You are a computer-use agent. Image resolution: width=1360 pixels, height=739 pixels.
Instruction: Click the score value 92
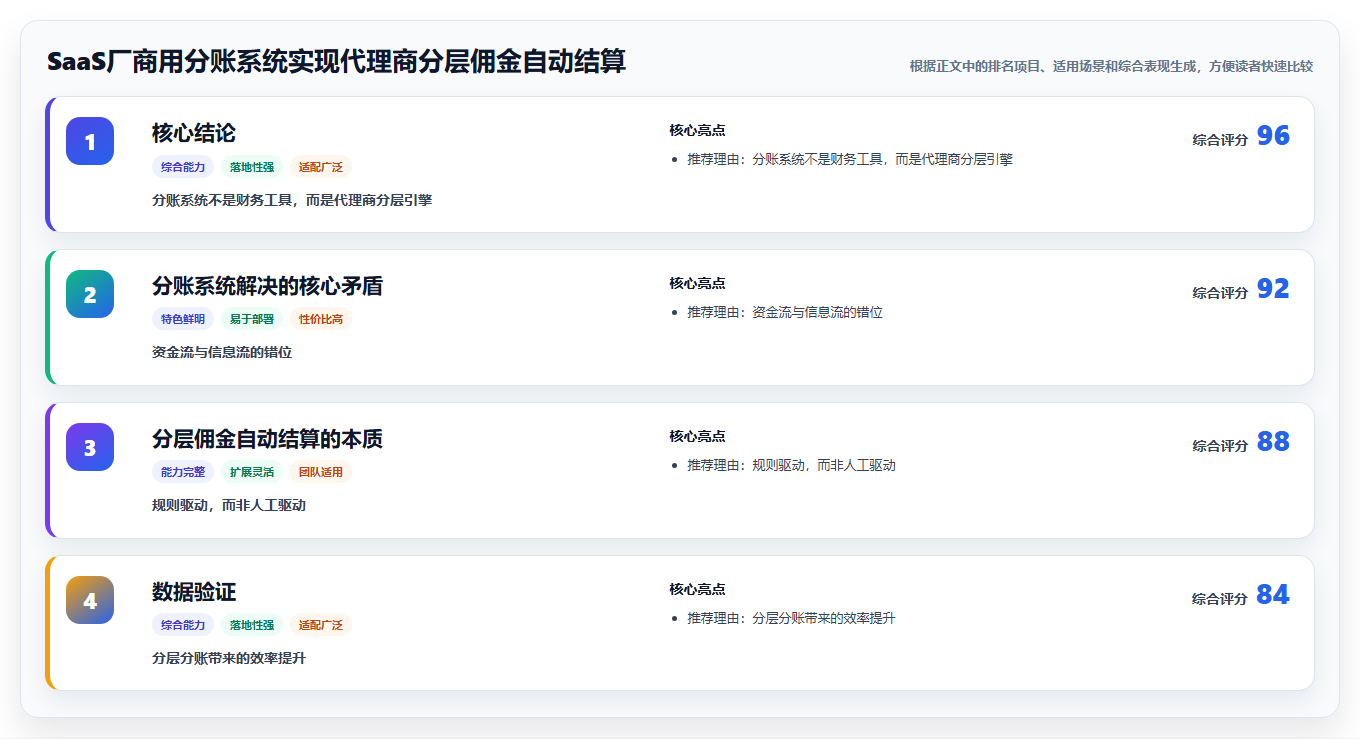tap(1273, 289)
